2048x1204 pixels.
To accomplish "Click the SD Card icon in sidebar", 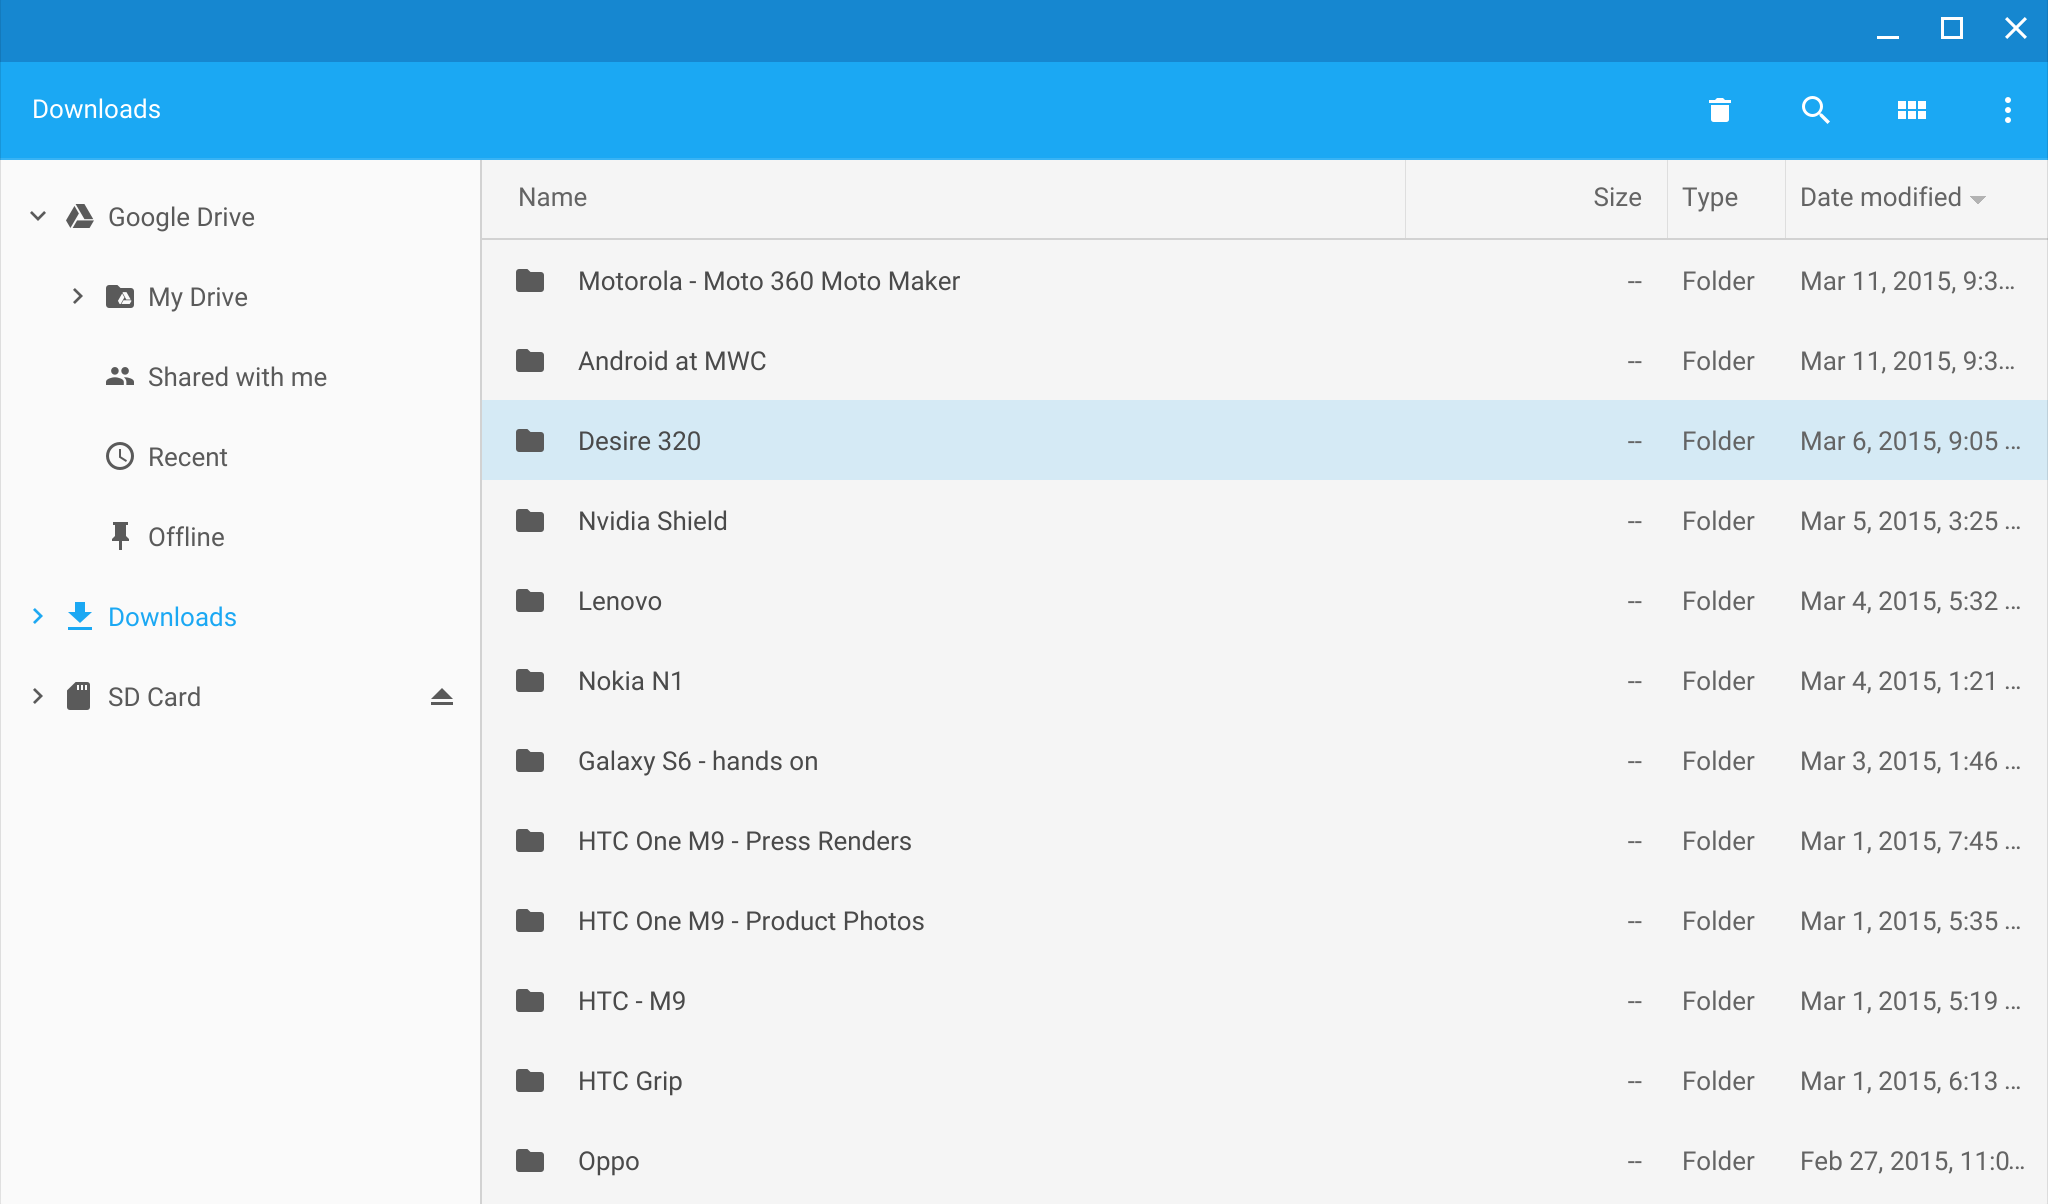I will point(79,696).
